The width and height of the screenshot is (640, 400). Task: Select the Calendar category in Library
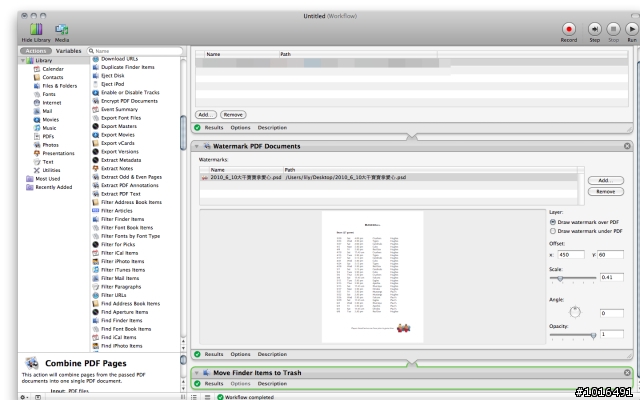(52, 69)
